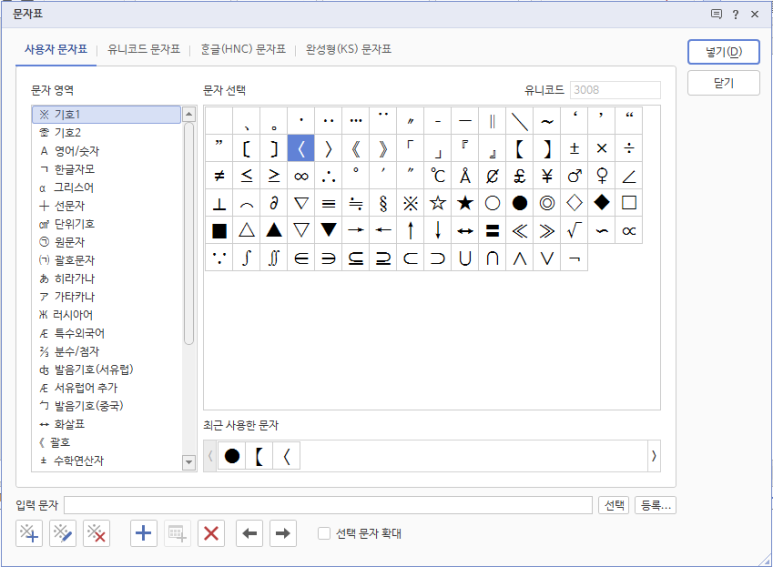
Task: Click the 입력 문자 input field
Action: point(328,505)
